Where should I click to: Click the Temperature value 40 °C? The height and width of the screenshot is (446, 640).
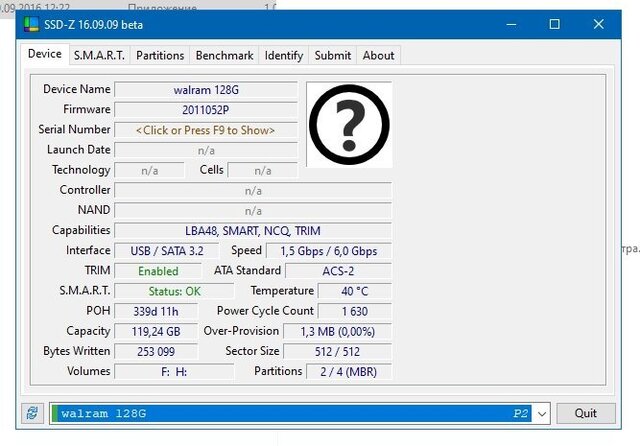pos(354,291)
